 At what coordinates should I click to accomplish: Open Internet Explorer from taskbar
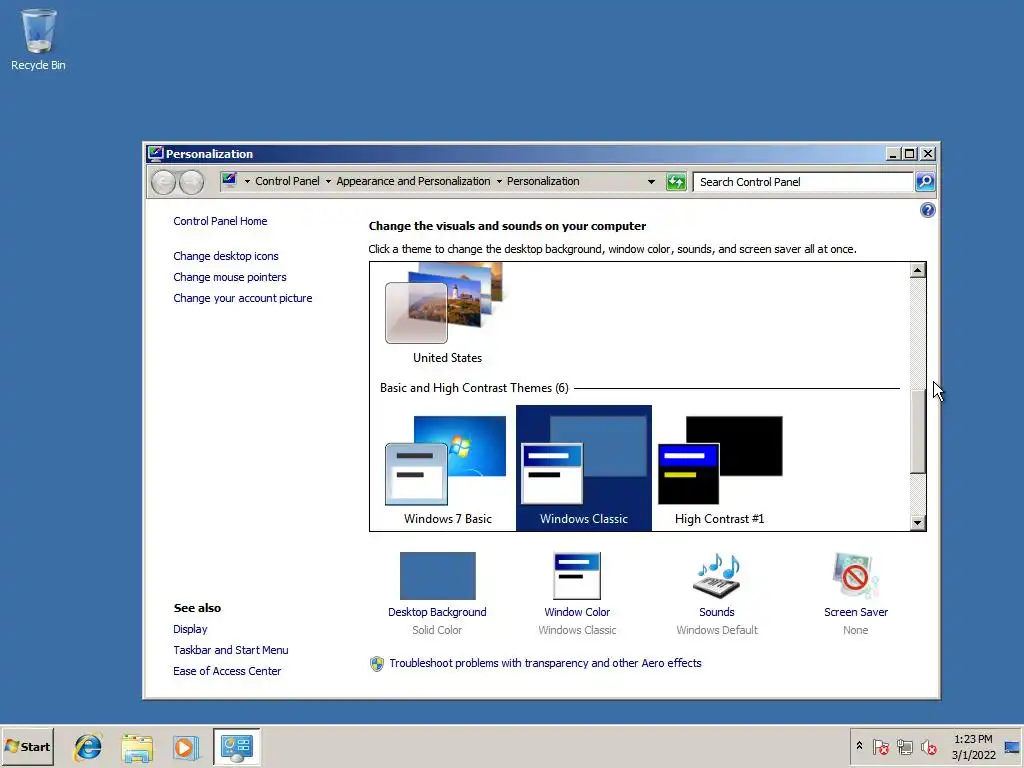point(88,747)
